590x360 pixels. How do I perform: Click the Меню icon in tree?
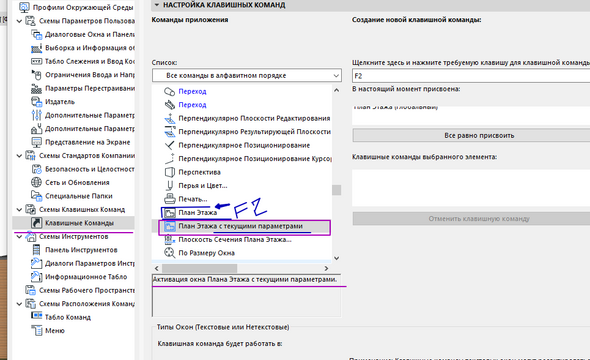[x=37, y=331]
